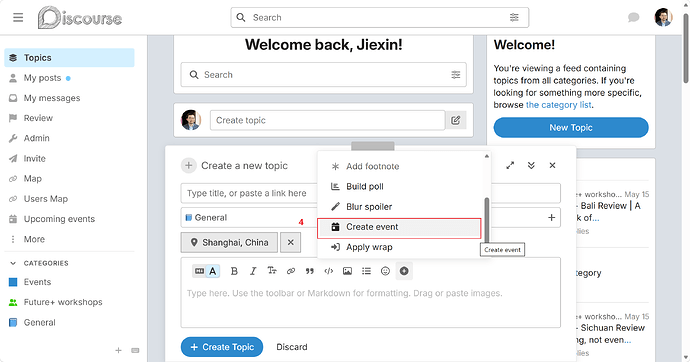
Task: Open keyboard shortcuts icon in sidebar footer
Action: 135,351
